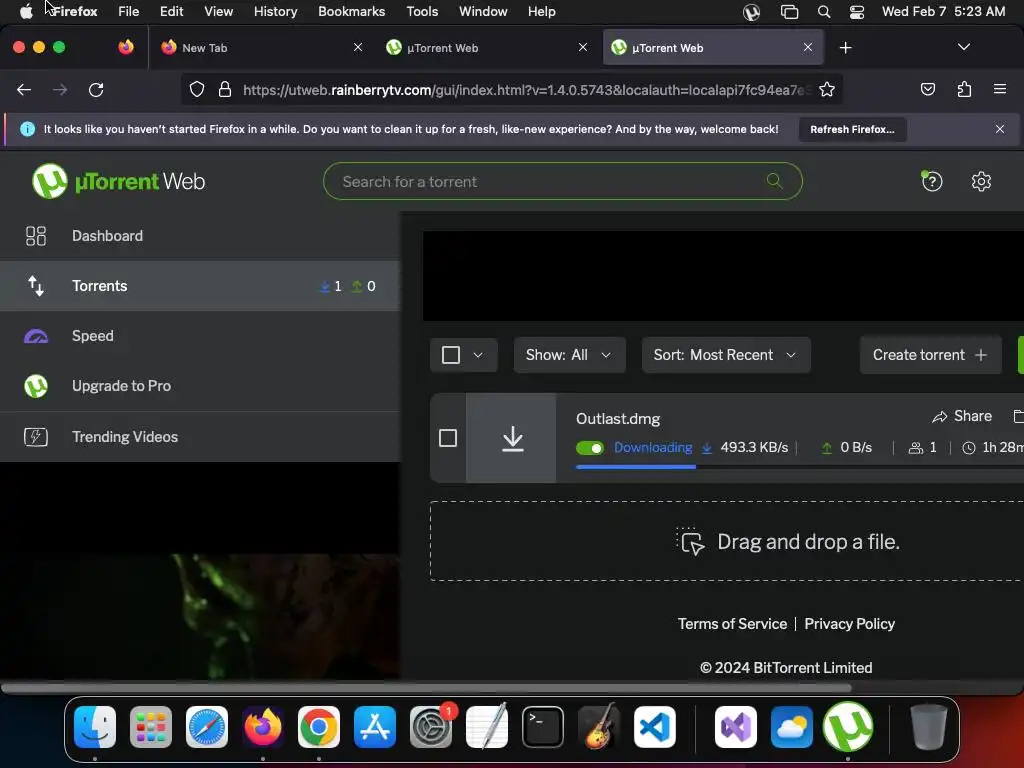Image resolution: width=1024 pixels, height=768 pixels.
Task: Open µTorrent settings gear
Action: (981, 181)
